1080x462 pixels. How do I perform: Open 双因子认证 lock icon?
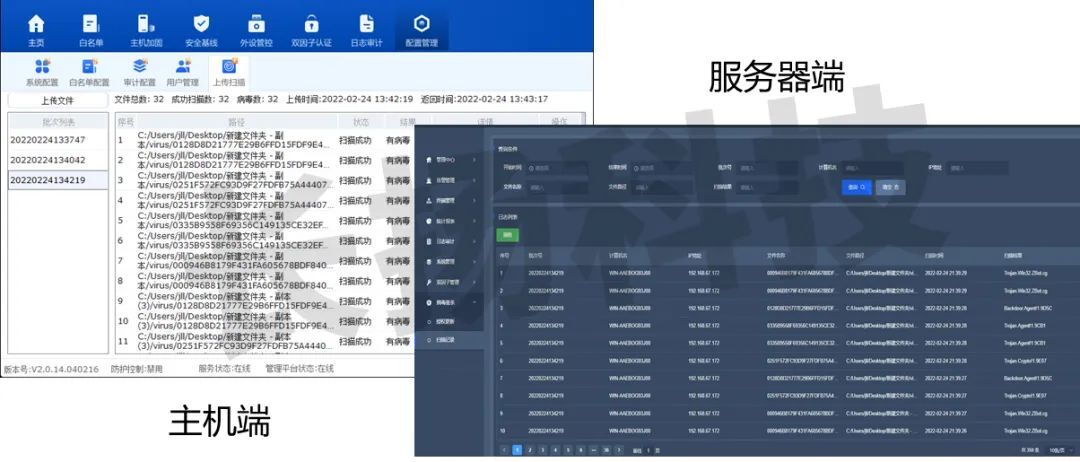(311, 29)
